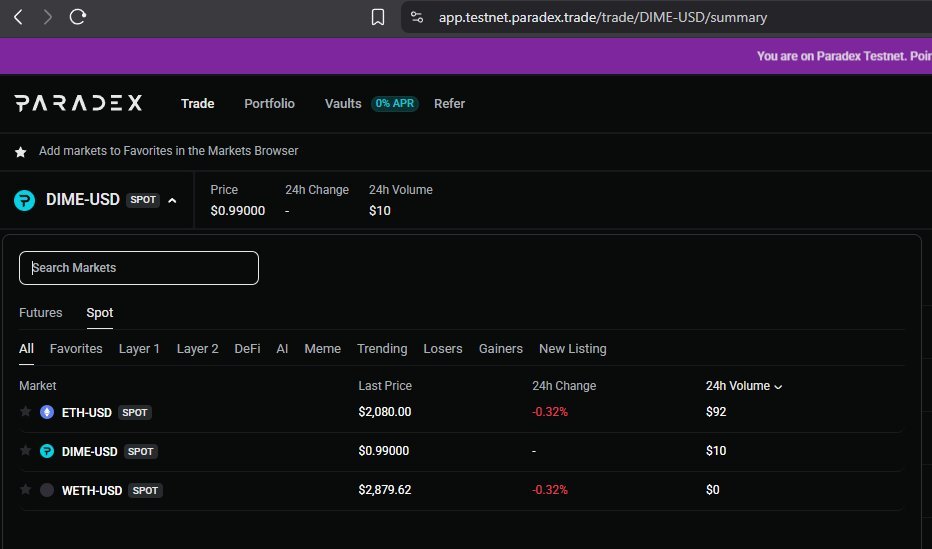Screen dimensions: 932x549
Task: Collapse the DIME-USD market selector chevron
Action: 172,201
